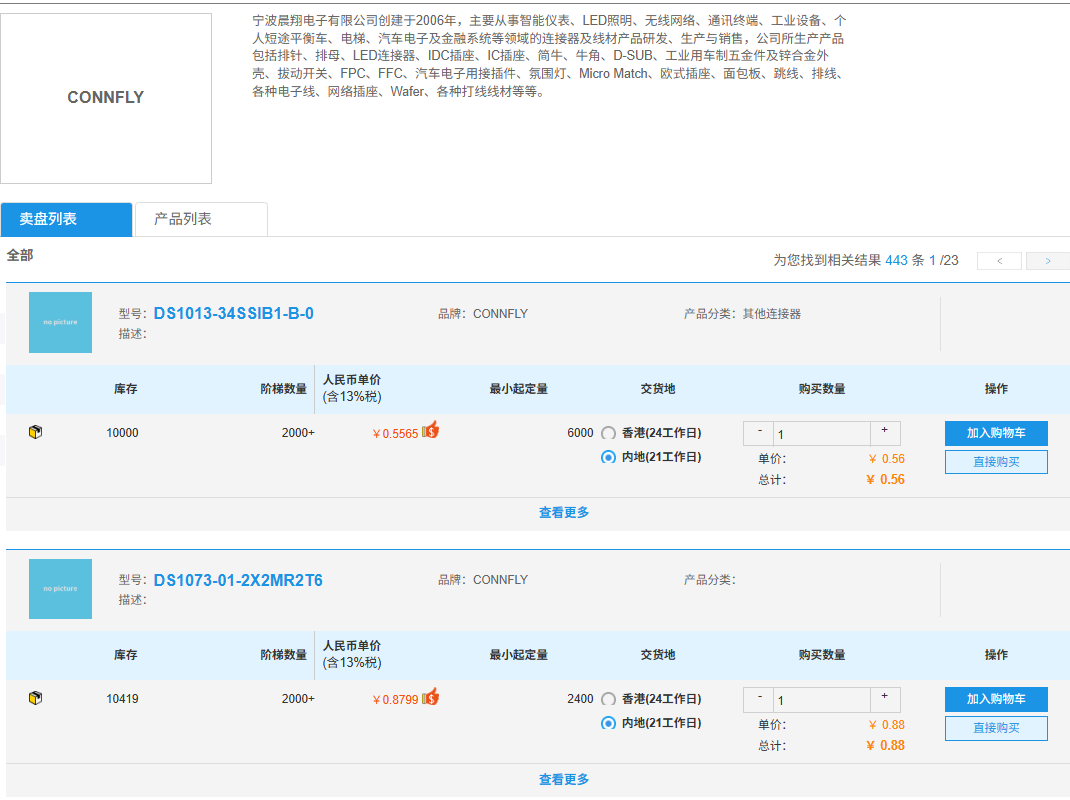Viewport: 1070px width, 800px height.
Task: Click the no-picture thumbnail of DS1073-01-2X2MR2T6
Action: pos(60,588)
